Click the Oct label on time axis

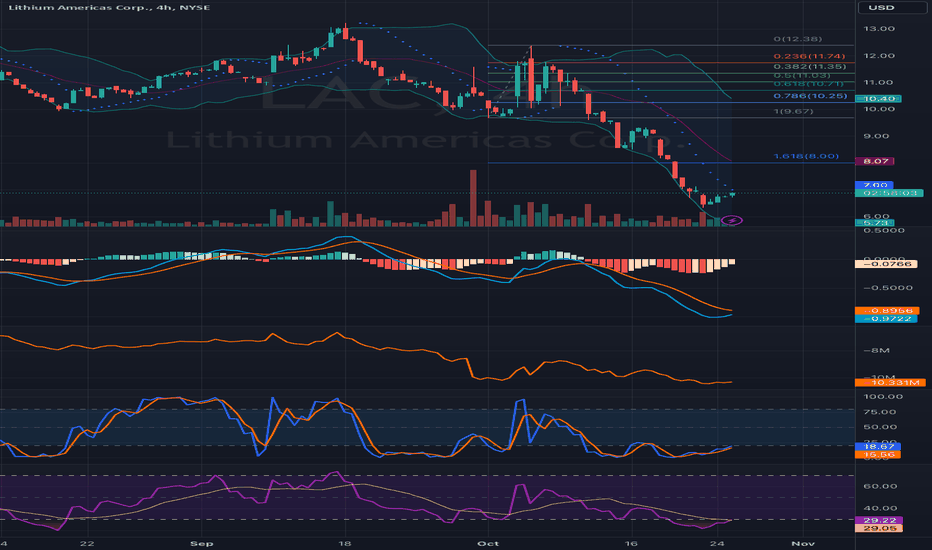(x=488, y=543)
